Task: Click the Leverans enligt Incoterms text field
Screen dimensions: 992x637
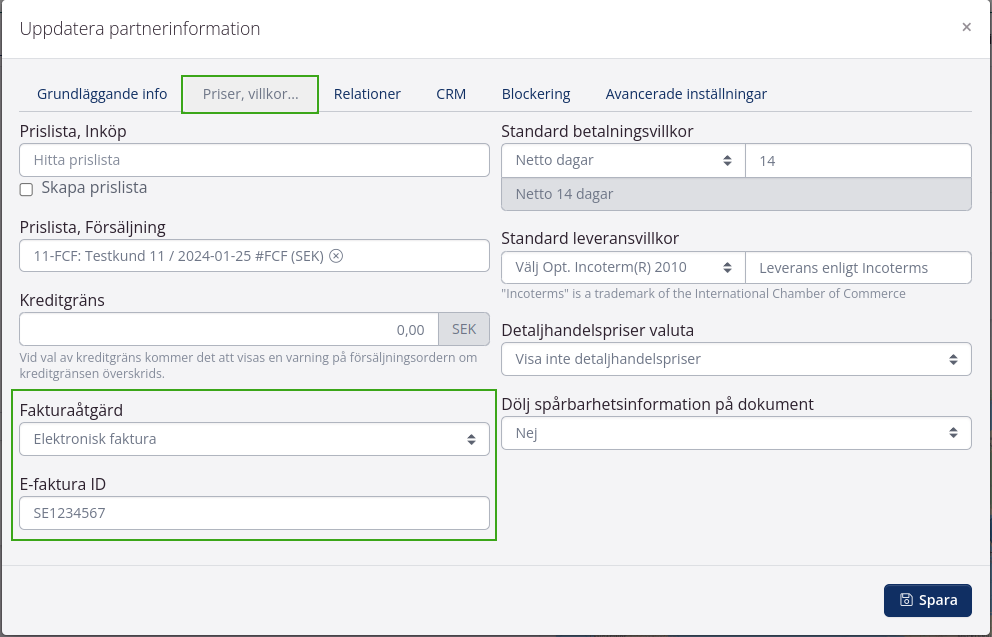Action: point(858,268)
